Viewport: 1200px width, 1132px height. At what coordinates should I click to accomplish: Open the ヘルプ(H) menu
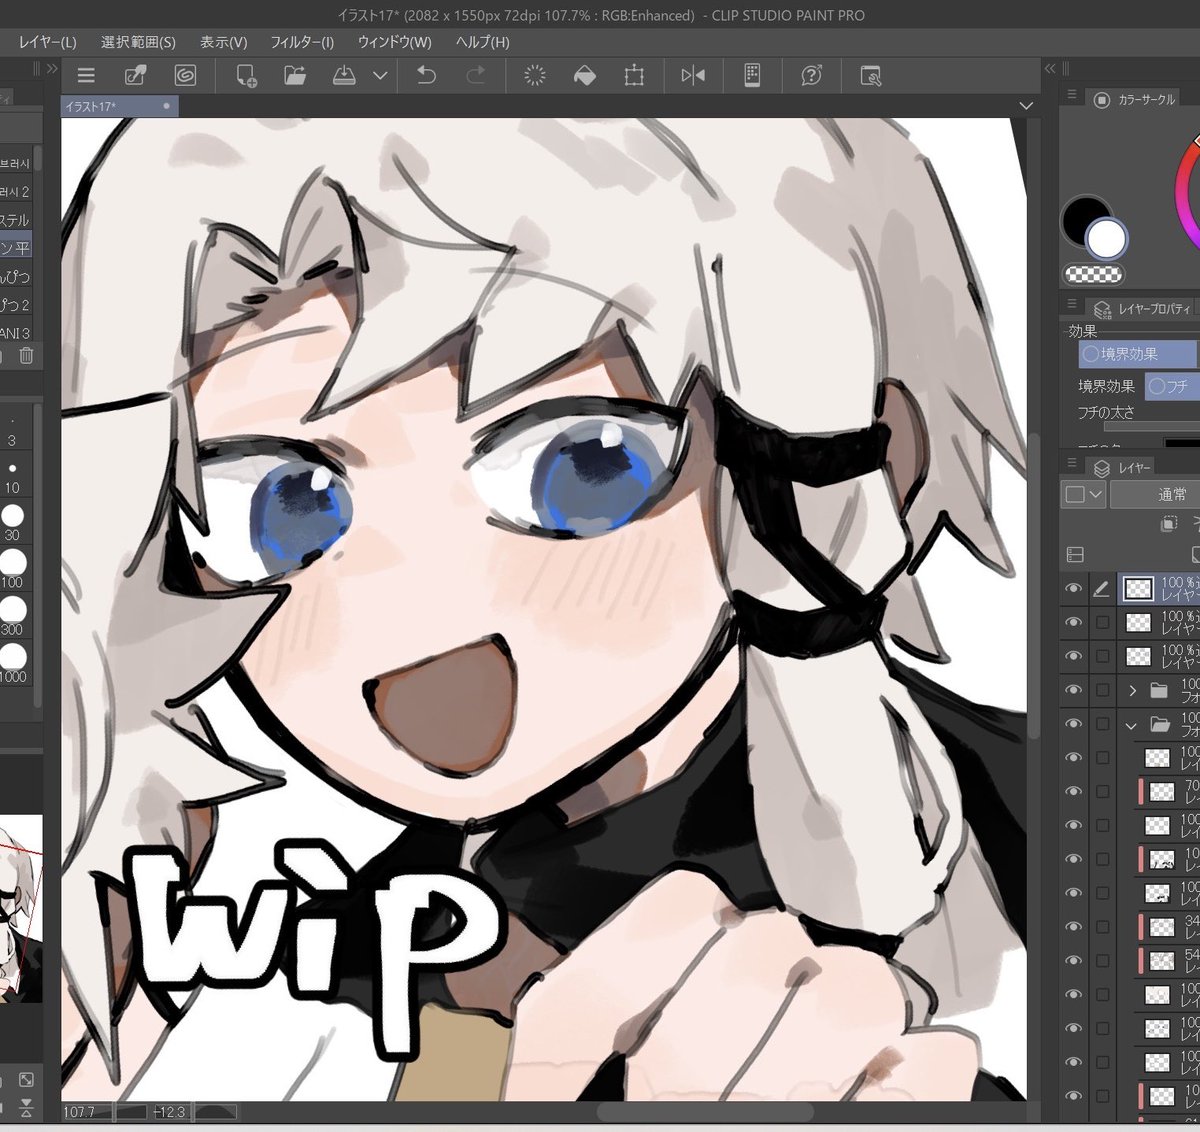point(482,42)
